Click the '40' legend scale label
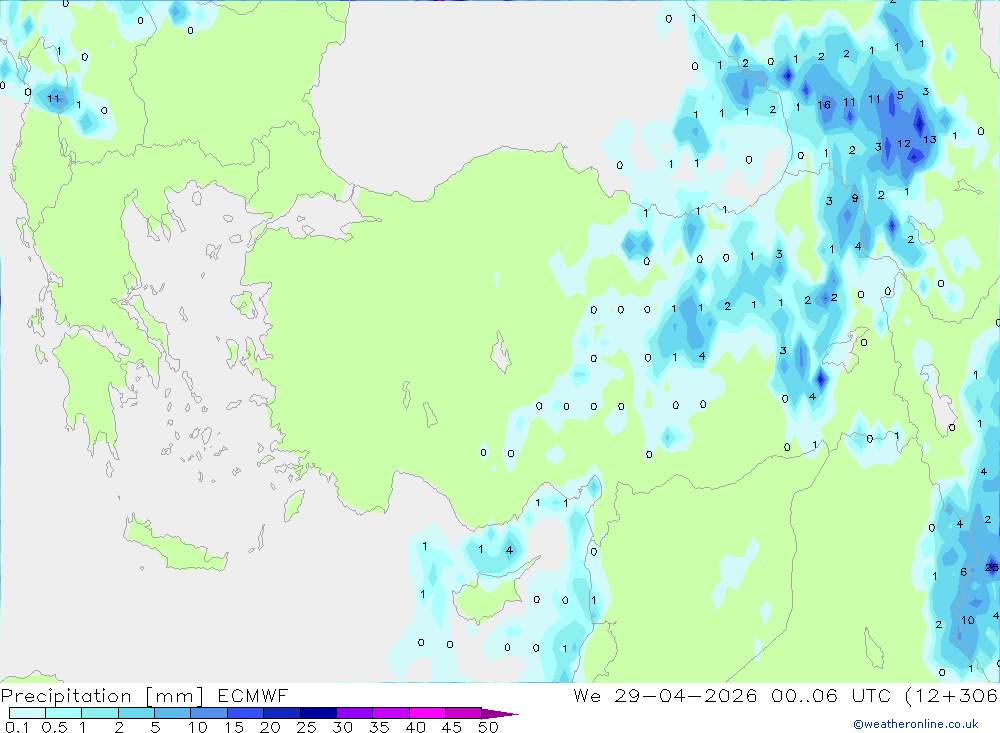This screenshot has width=1000, height=733. (x=415, y=727)
